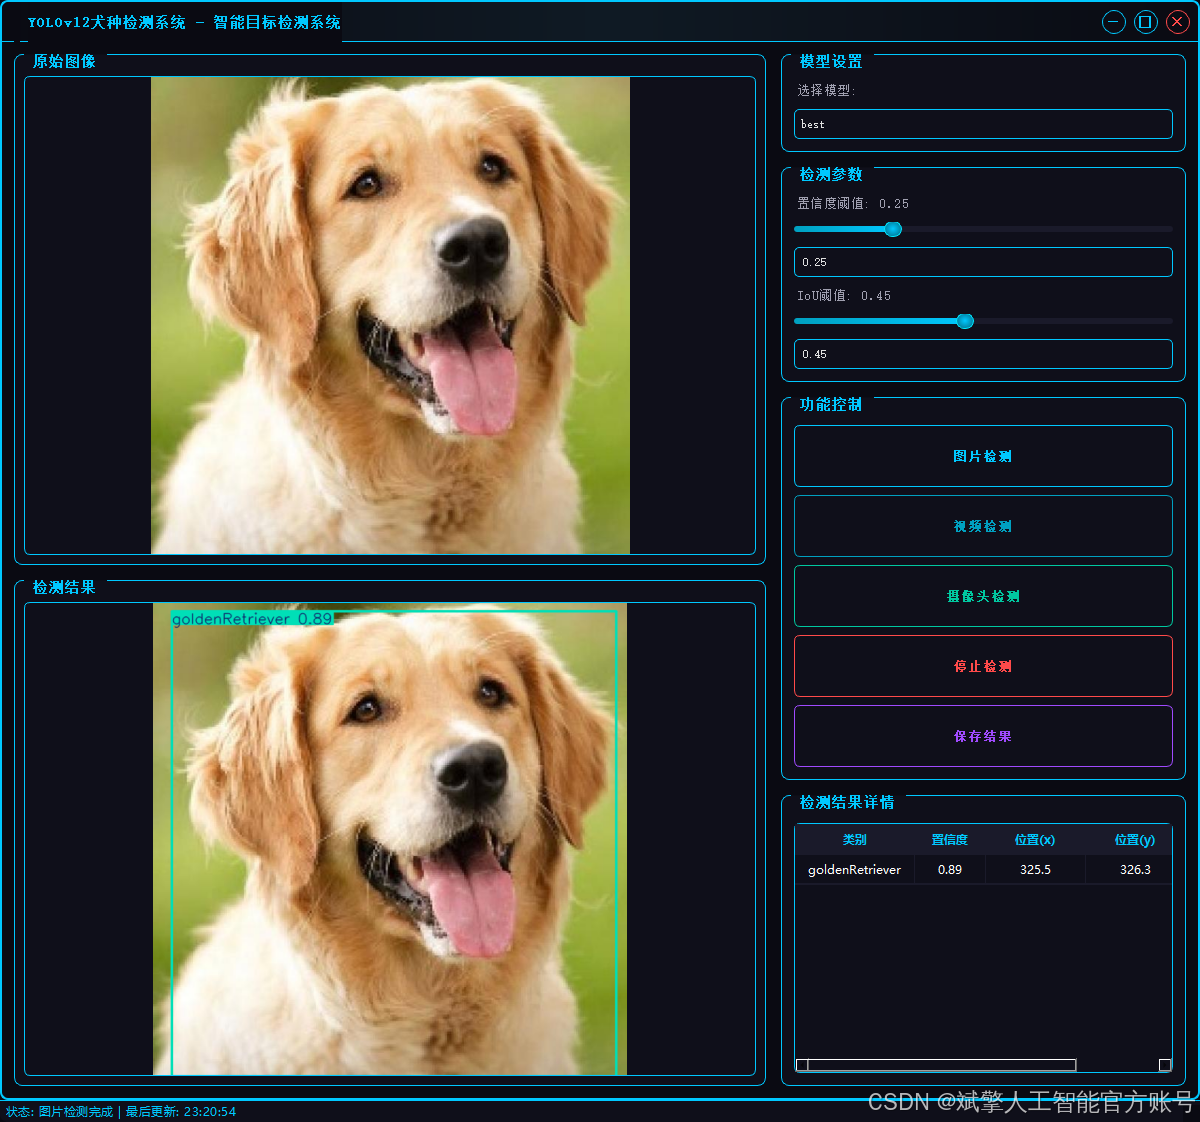The image size is (1200, 1122).
Task: Select the 325.5 position x cell
Action: coord(1035,870)
